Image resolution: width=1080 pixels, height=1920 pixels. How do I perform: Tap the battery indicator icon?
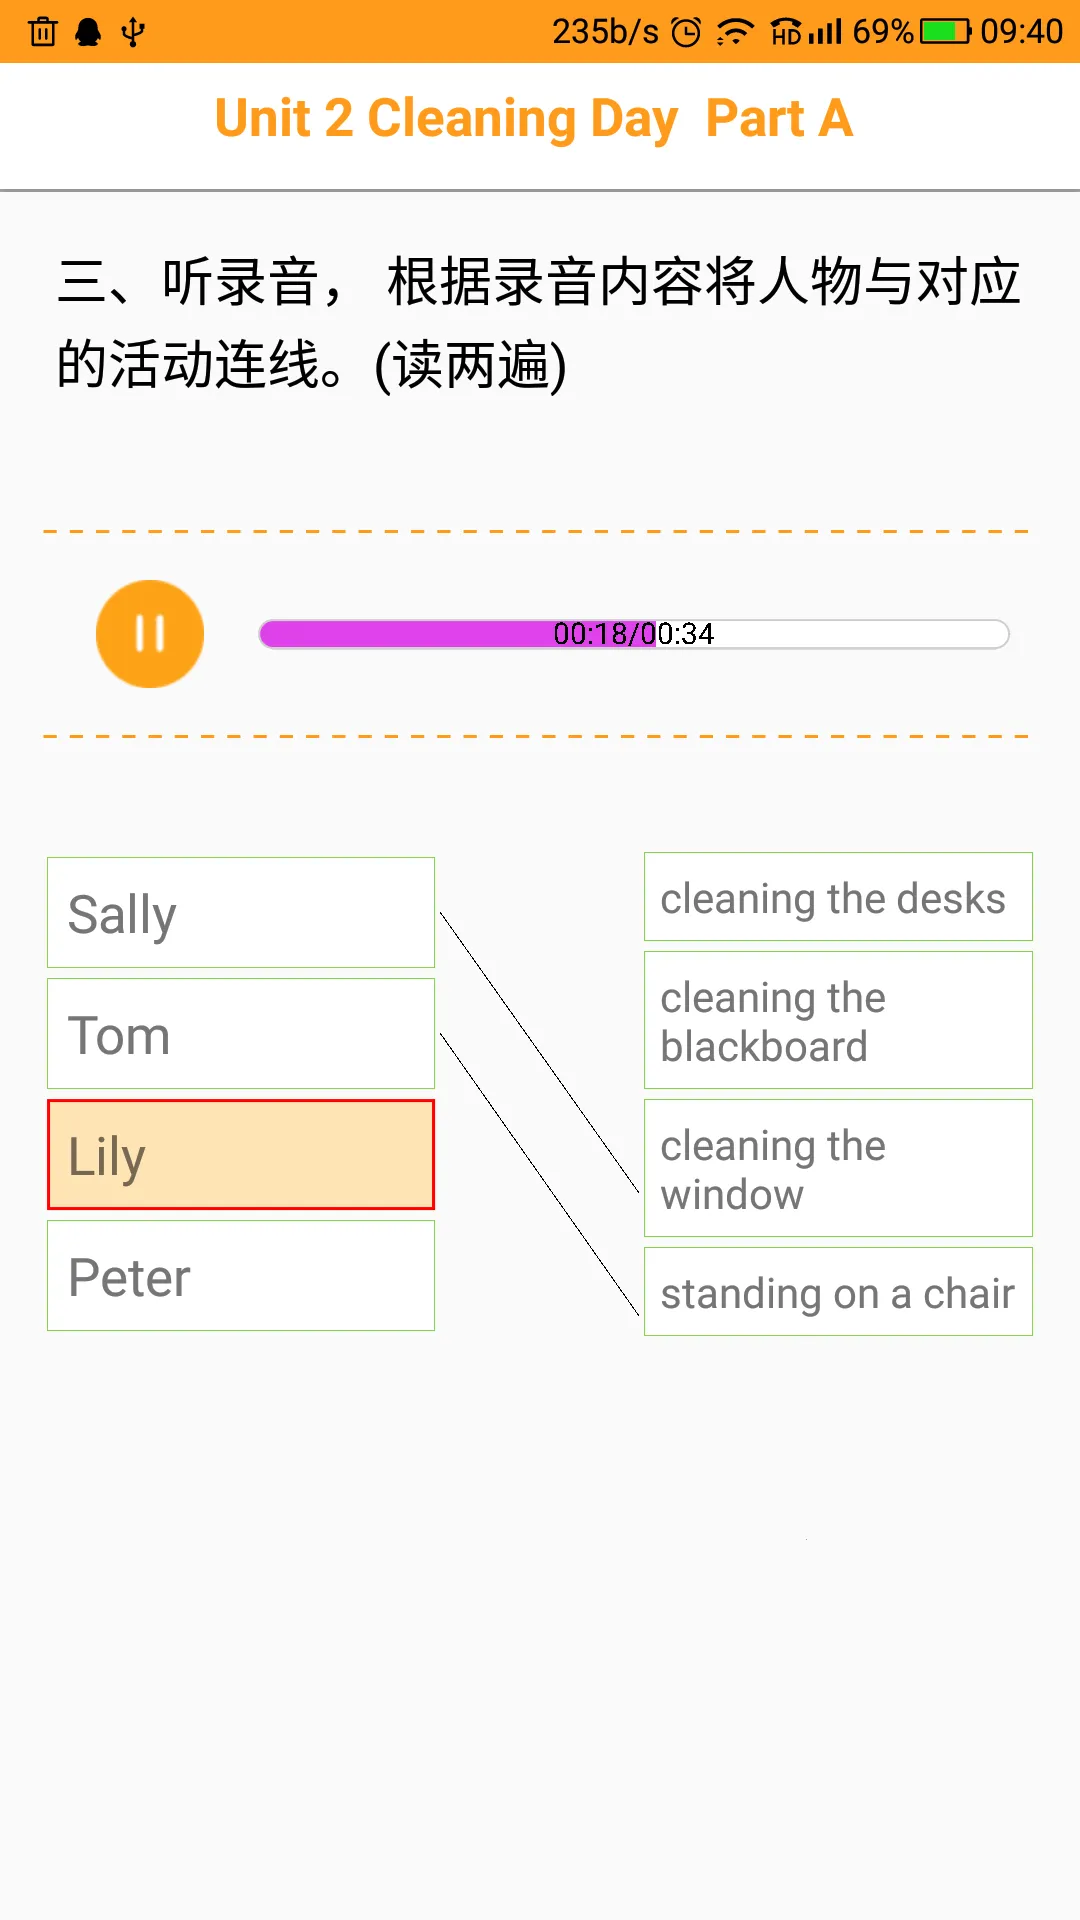pos(945,32)
